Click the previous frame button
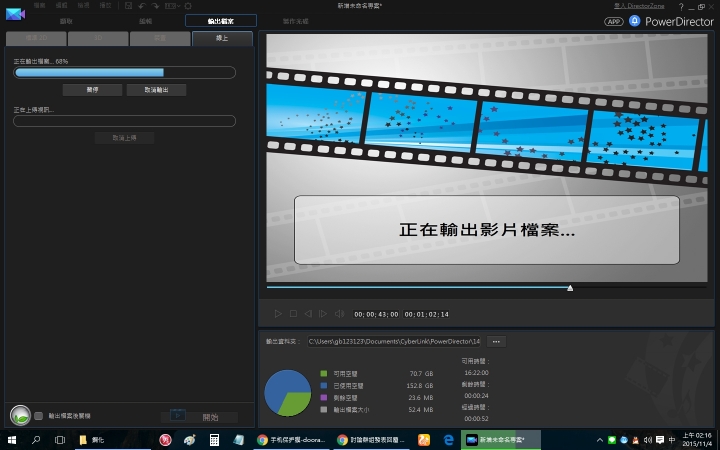 pyautogui.click(x=308, y=314)
